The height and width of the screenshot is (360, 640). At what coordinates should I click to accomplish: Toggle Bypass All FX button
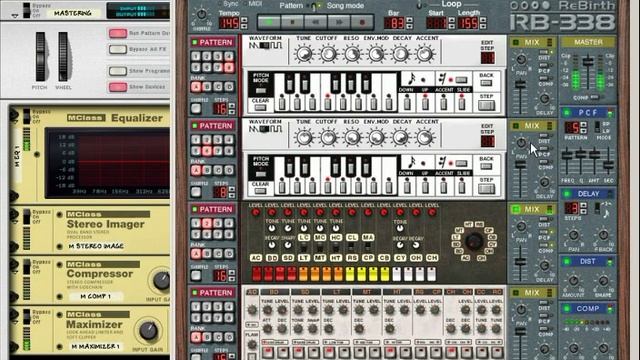118,49
